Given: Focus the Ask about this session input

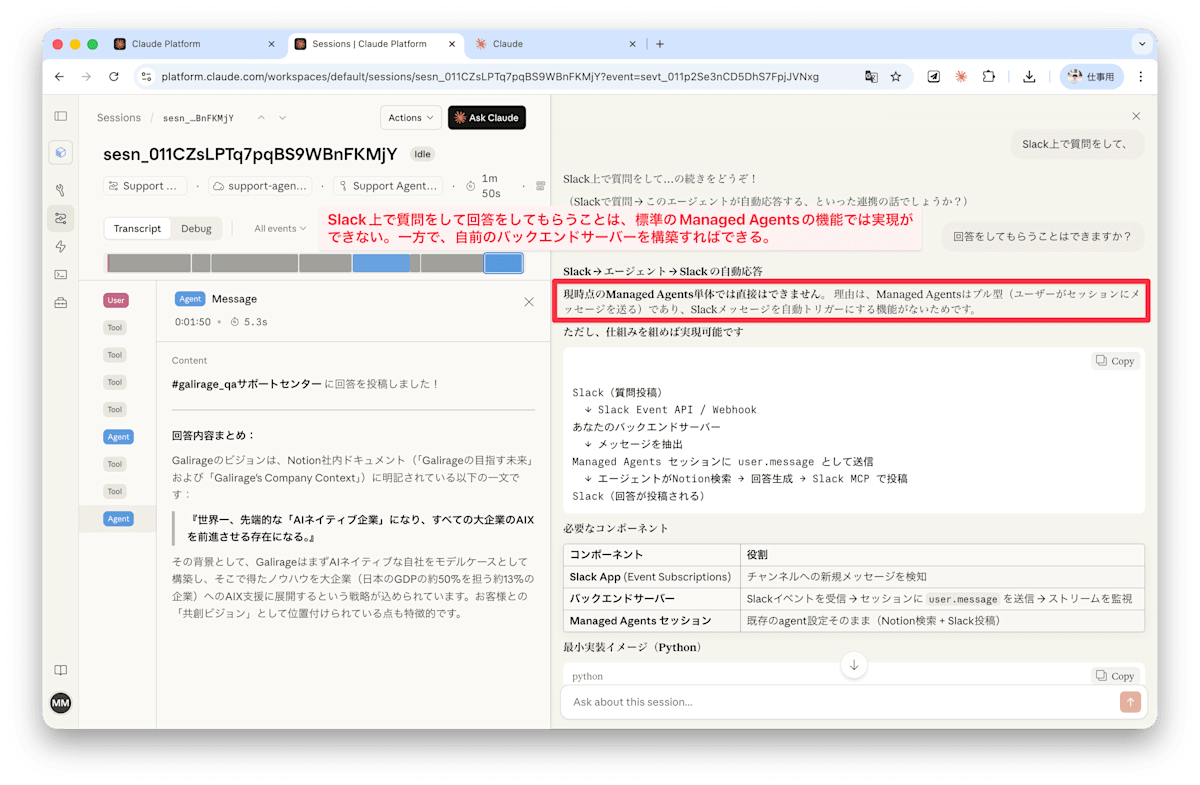Looking at the screenshot, I should click(x=840, y=702).
